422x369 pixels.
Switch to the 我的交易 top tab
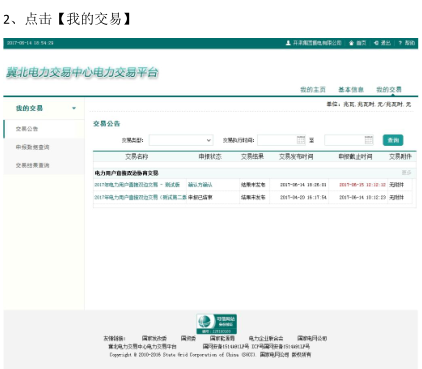(x=389, y=89)
